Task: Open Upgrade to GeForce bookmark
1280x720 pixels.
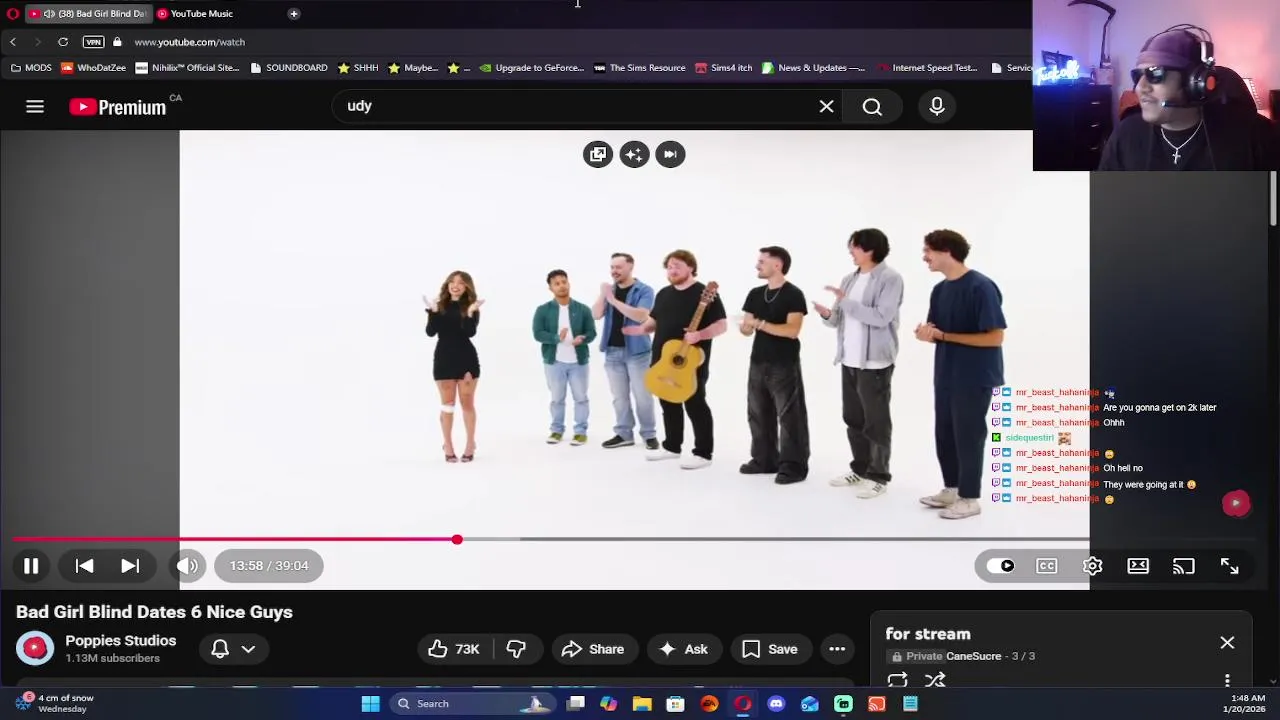Action: (532, 68)
